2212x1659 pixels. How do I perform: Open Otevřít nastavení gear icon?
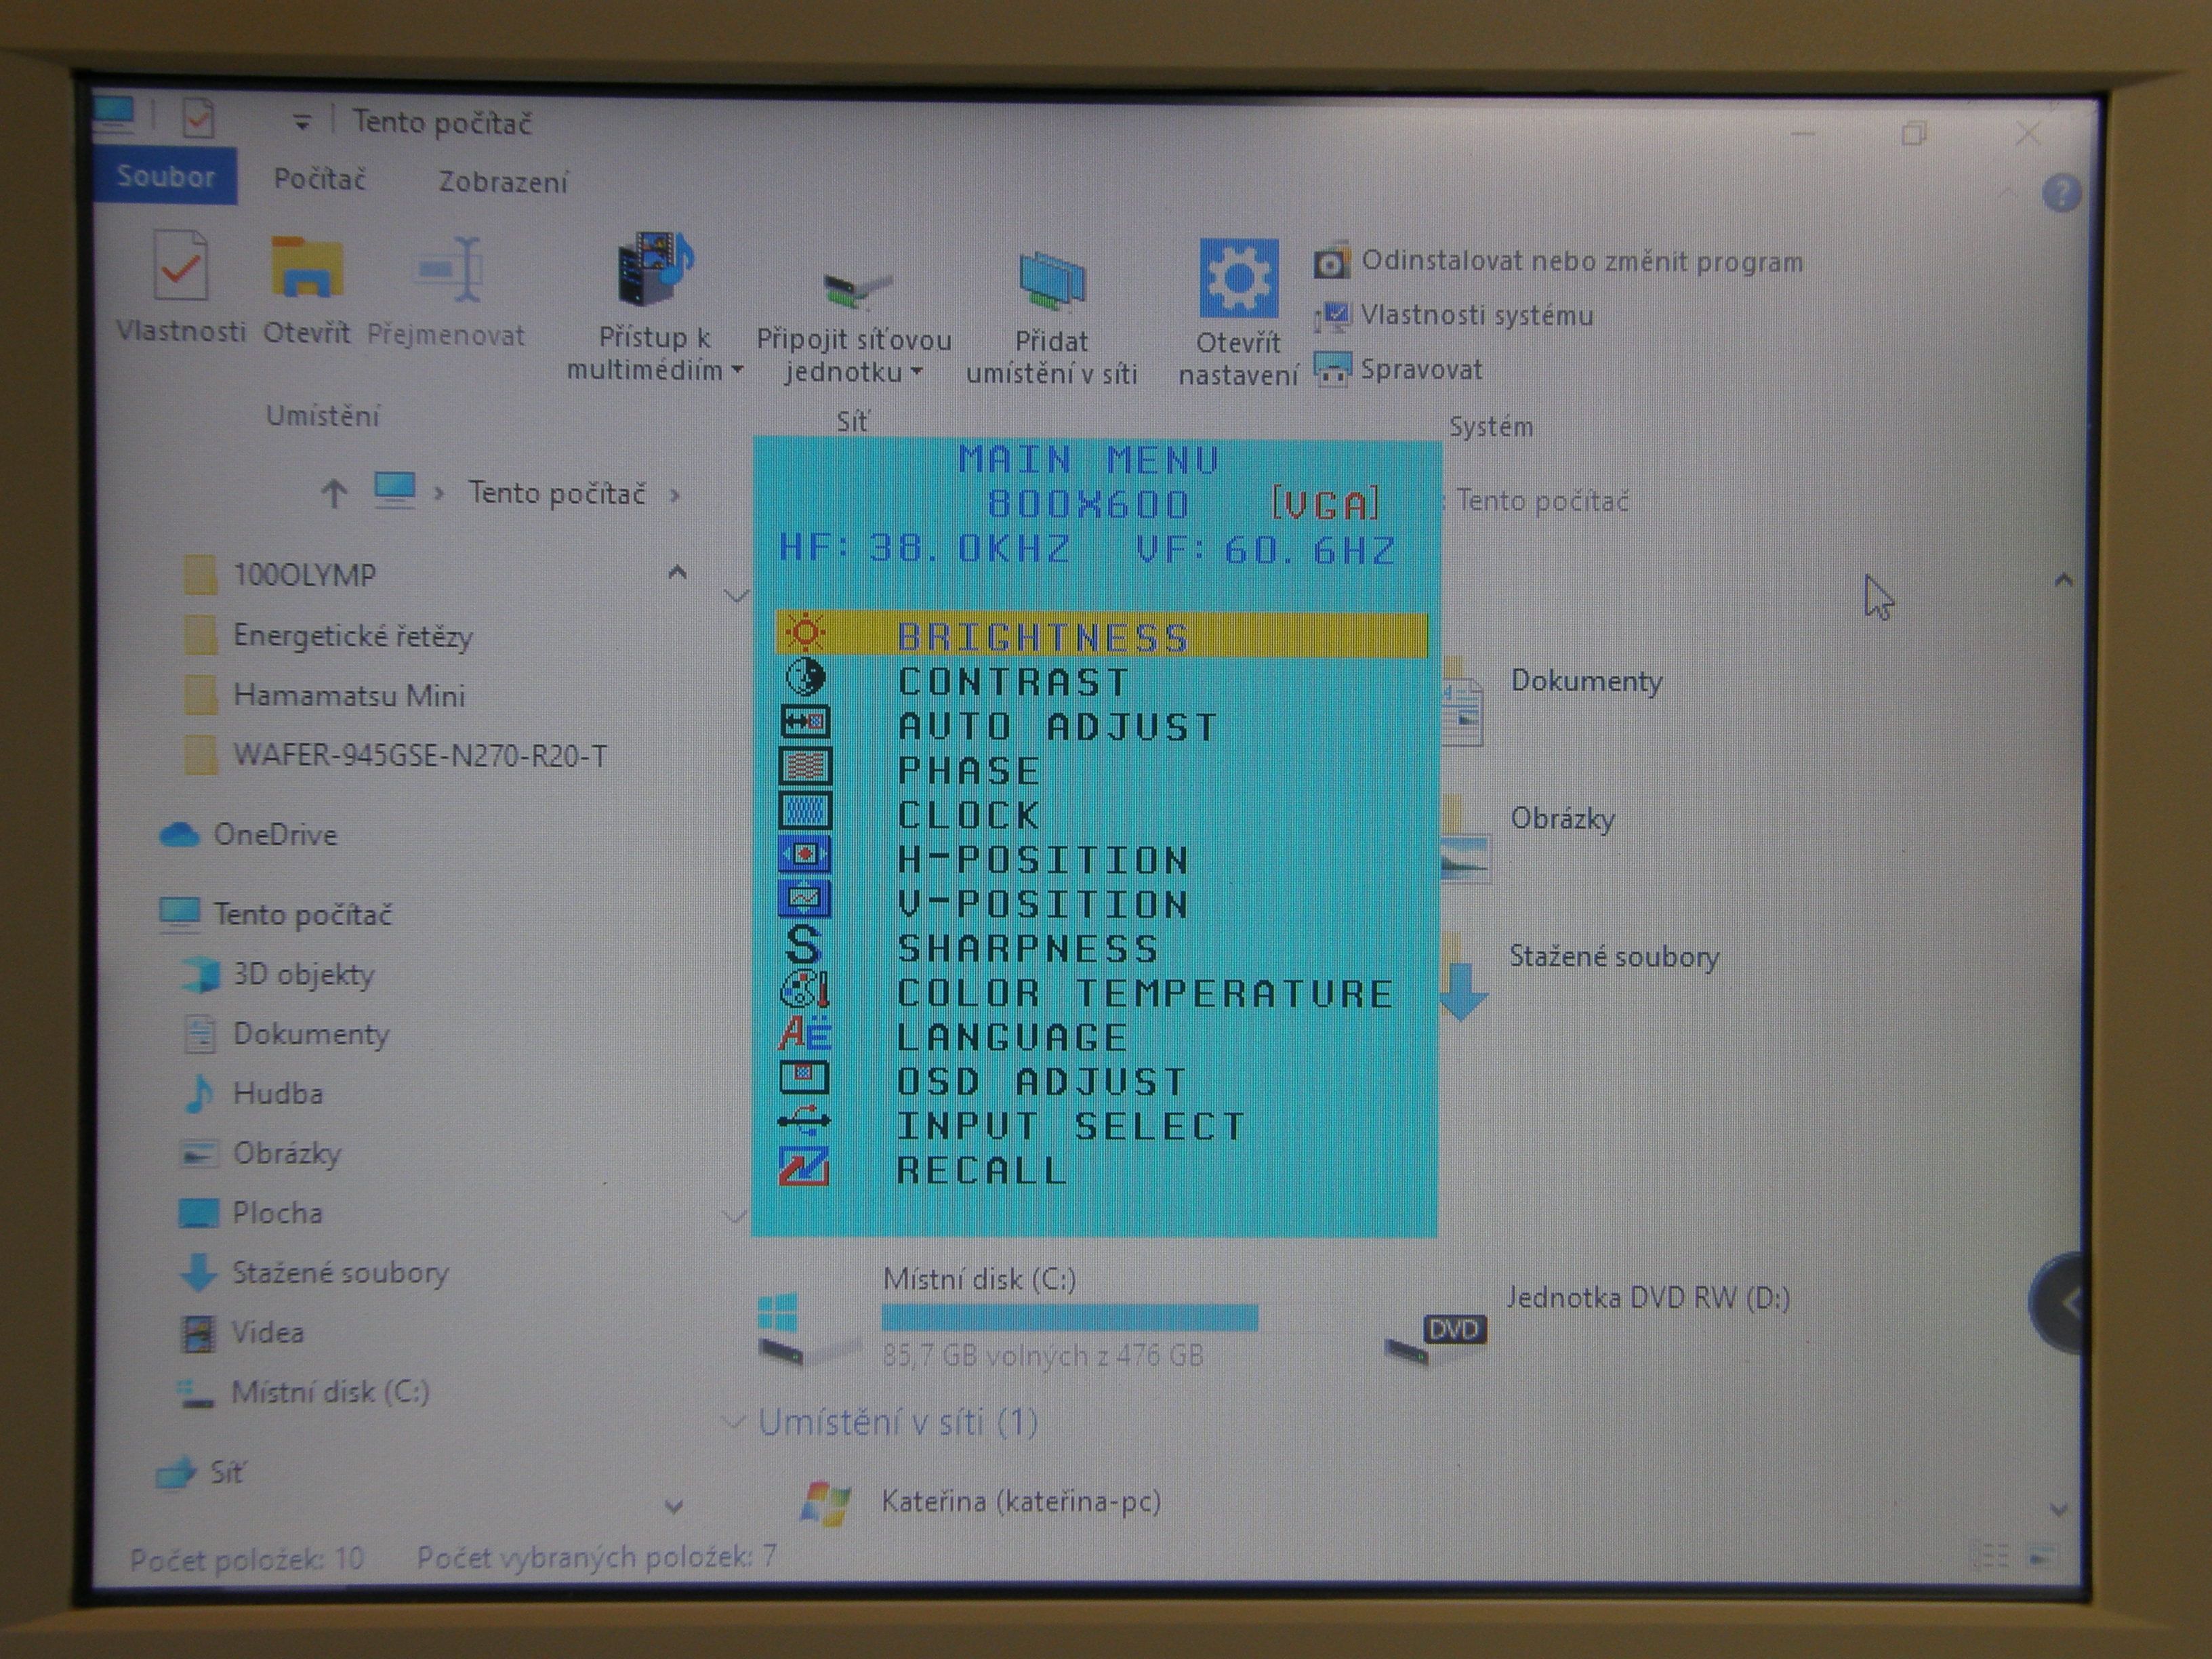coord(1238,278)
